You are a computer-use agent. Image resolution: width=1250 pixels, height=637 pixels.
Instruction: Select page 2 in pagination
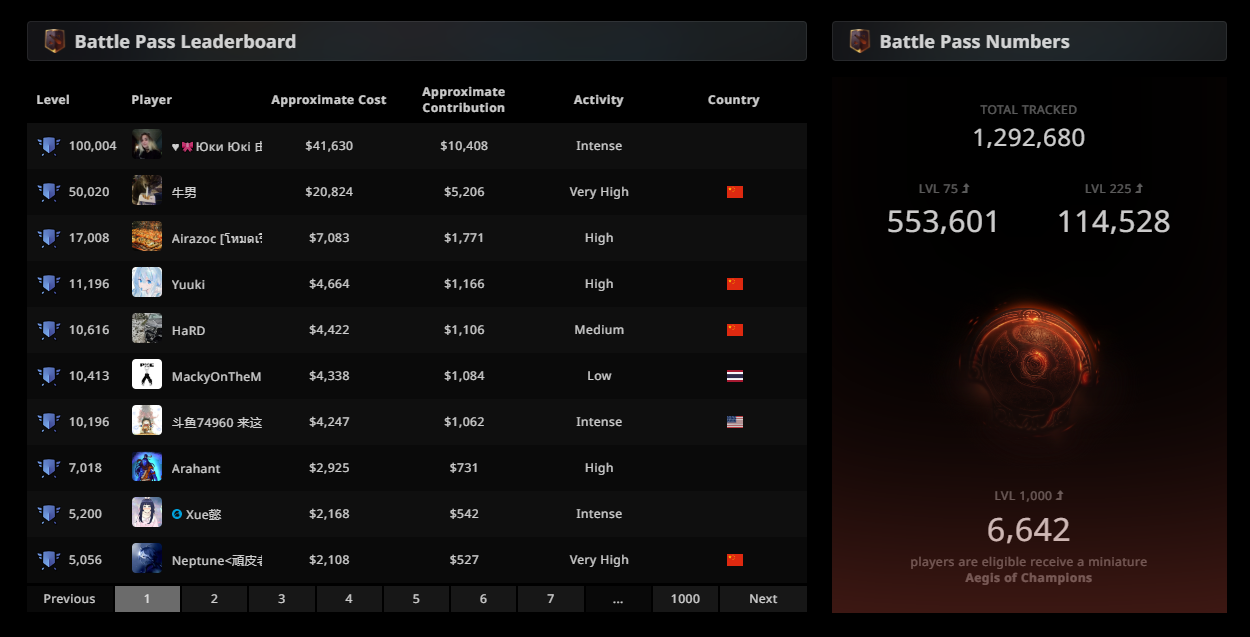point(214,599)
